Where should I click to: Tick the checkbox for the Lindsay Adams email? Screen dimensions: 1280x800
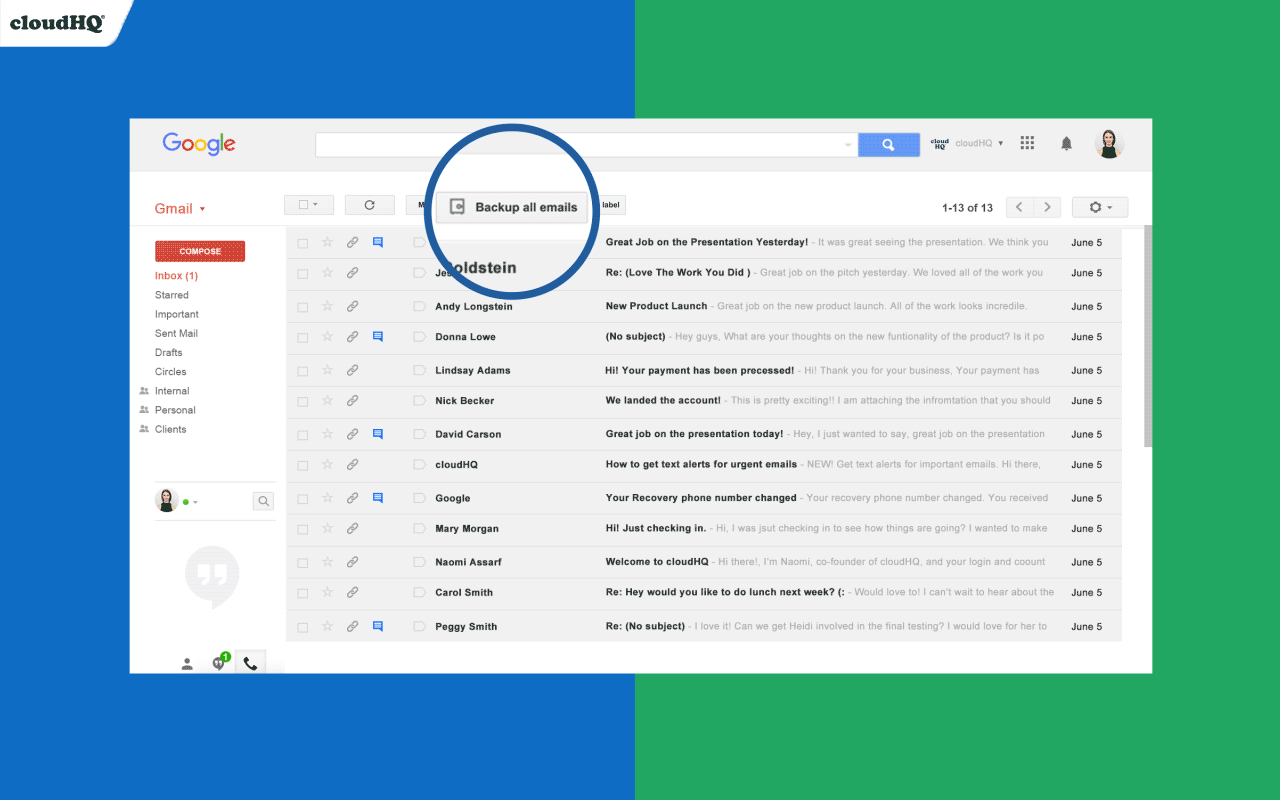click(x=302, y=371)
